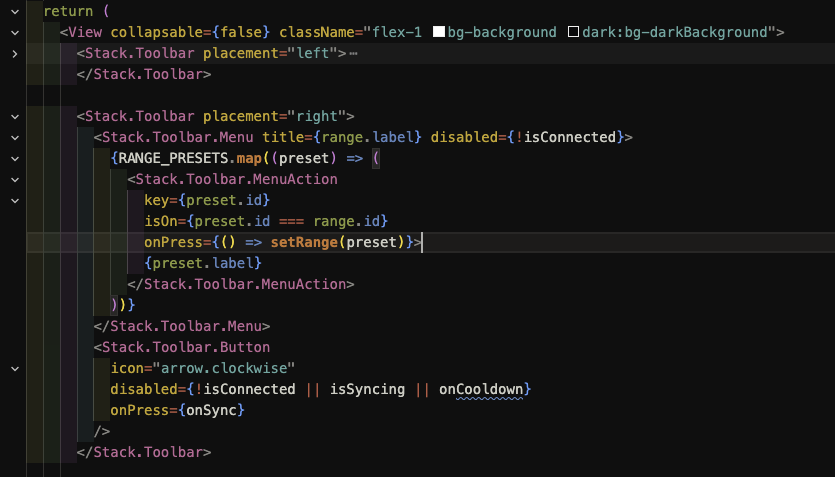
Task: Click "range.id" in the isOn comparison
Action: coord(346,221)
